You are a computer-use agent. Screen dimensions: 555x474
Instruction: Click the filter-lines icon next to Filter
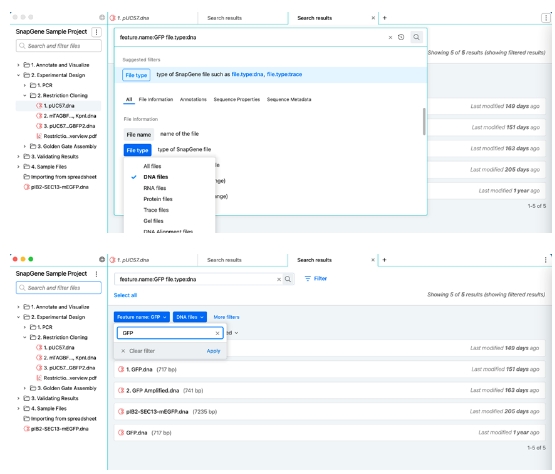tap(308, 279)
